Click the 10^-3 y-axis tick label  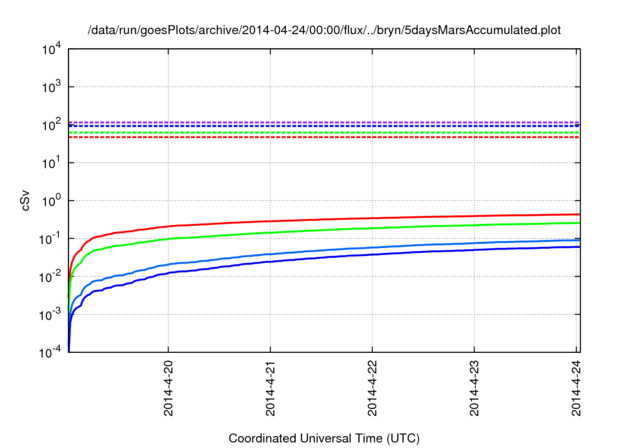click(51, 314)
